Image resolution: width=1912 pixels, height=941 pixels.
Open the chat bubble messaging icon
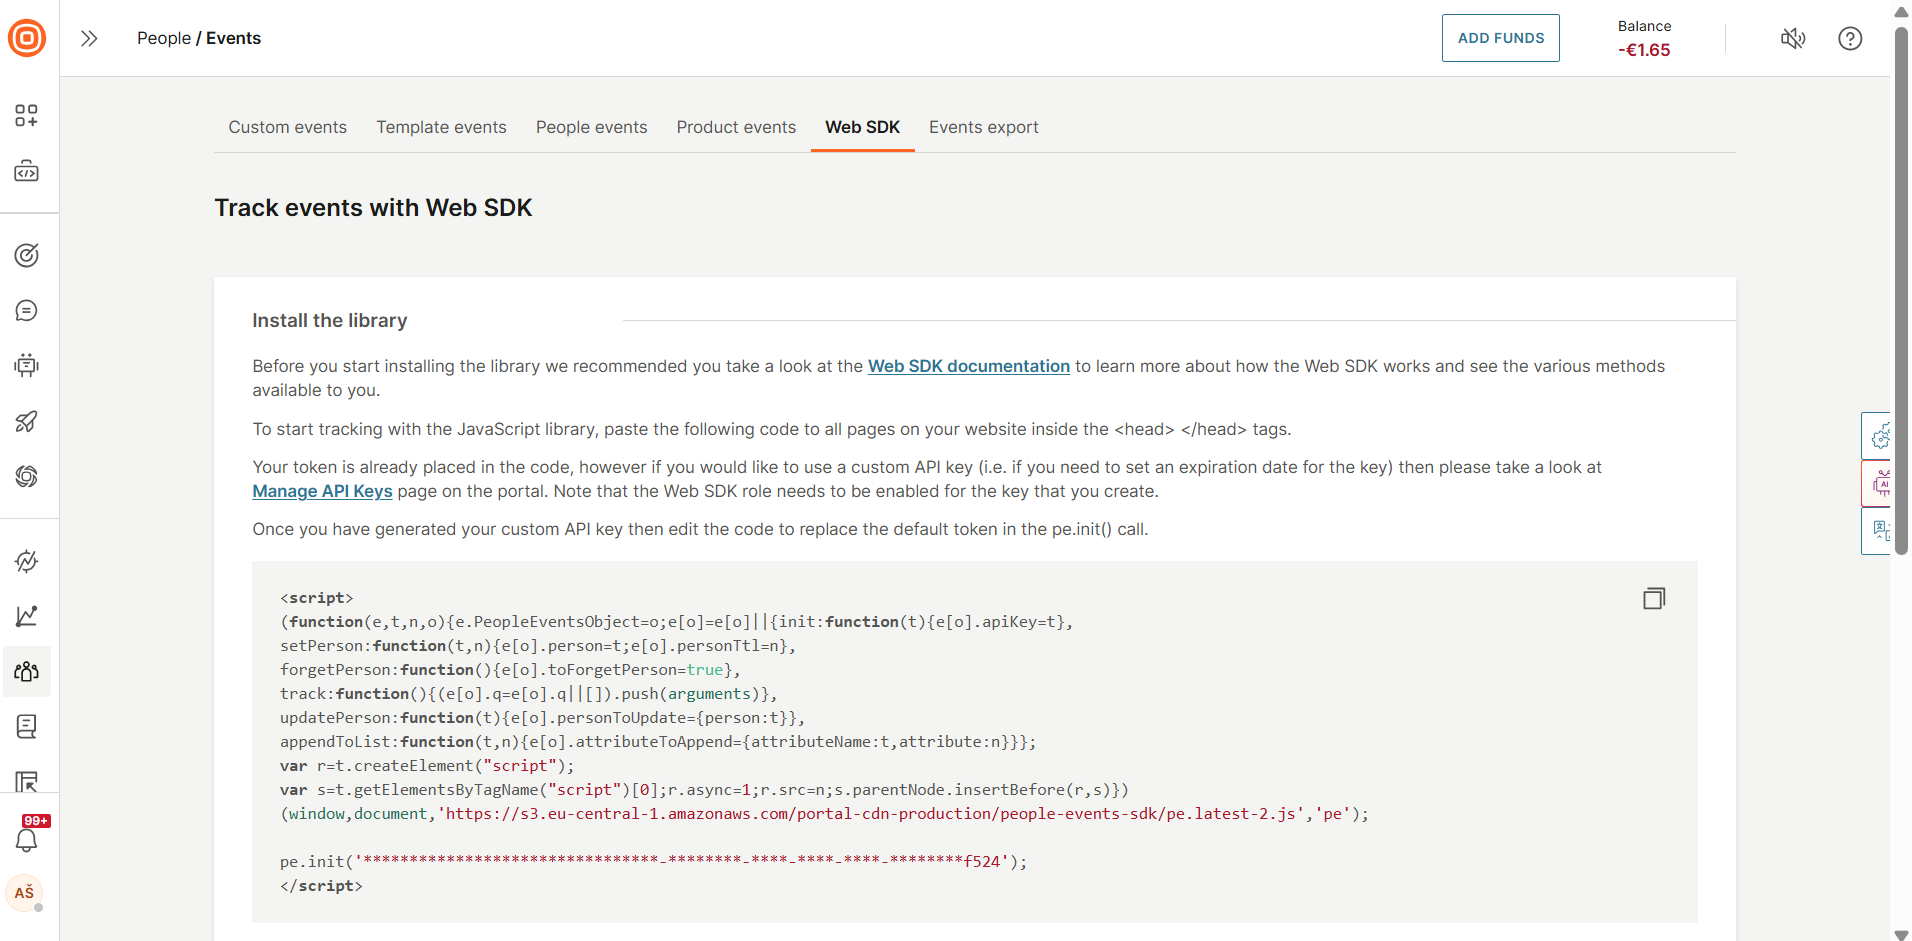point(27,310)
